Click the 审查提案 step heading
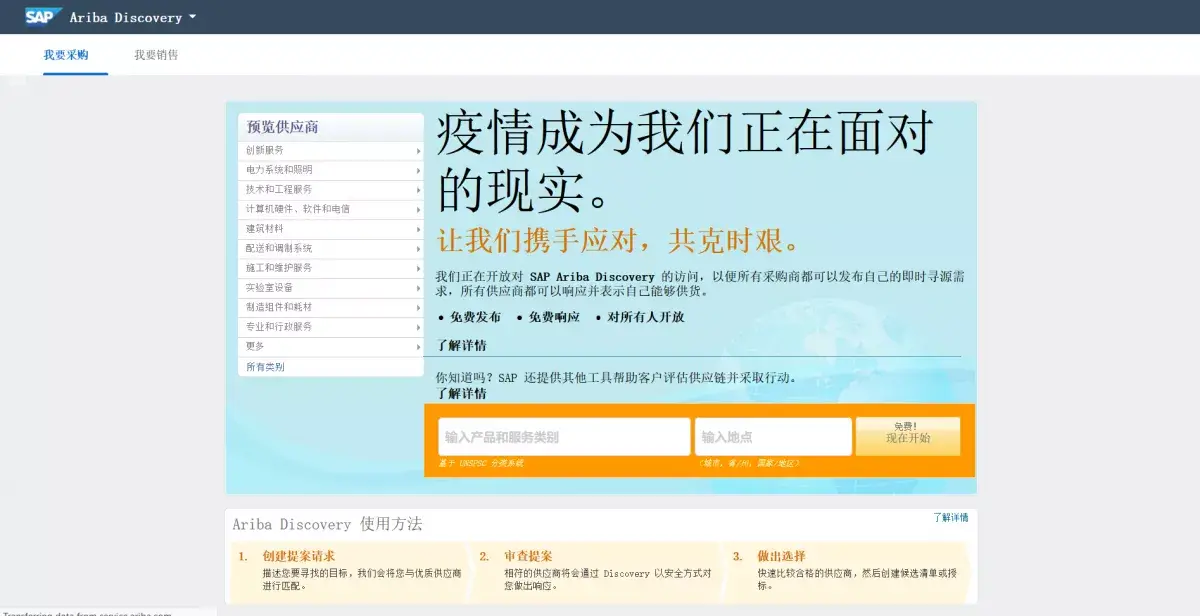 click(x=528, y=556)
